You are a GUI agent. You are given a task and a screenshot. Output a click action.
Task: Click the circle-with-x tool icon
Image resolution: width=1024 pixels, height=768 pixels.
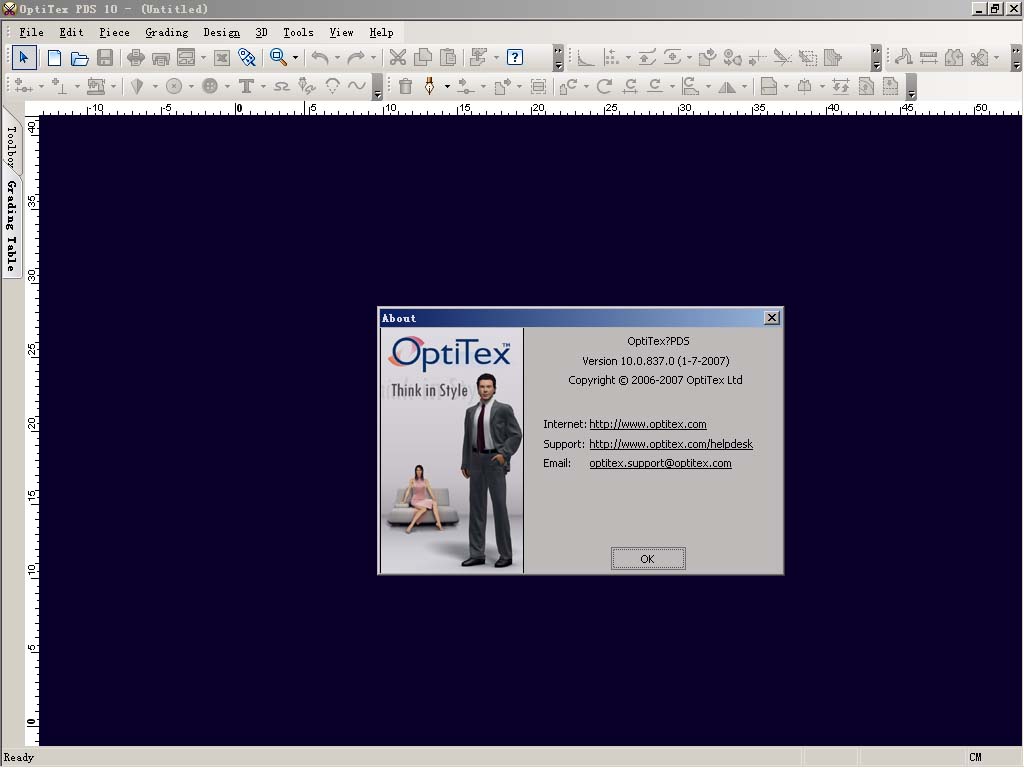[x=174, y=86]
